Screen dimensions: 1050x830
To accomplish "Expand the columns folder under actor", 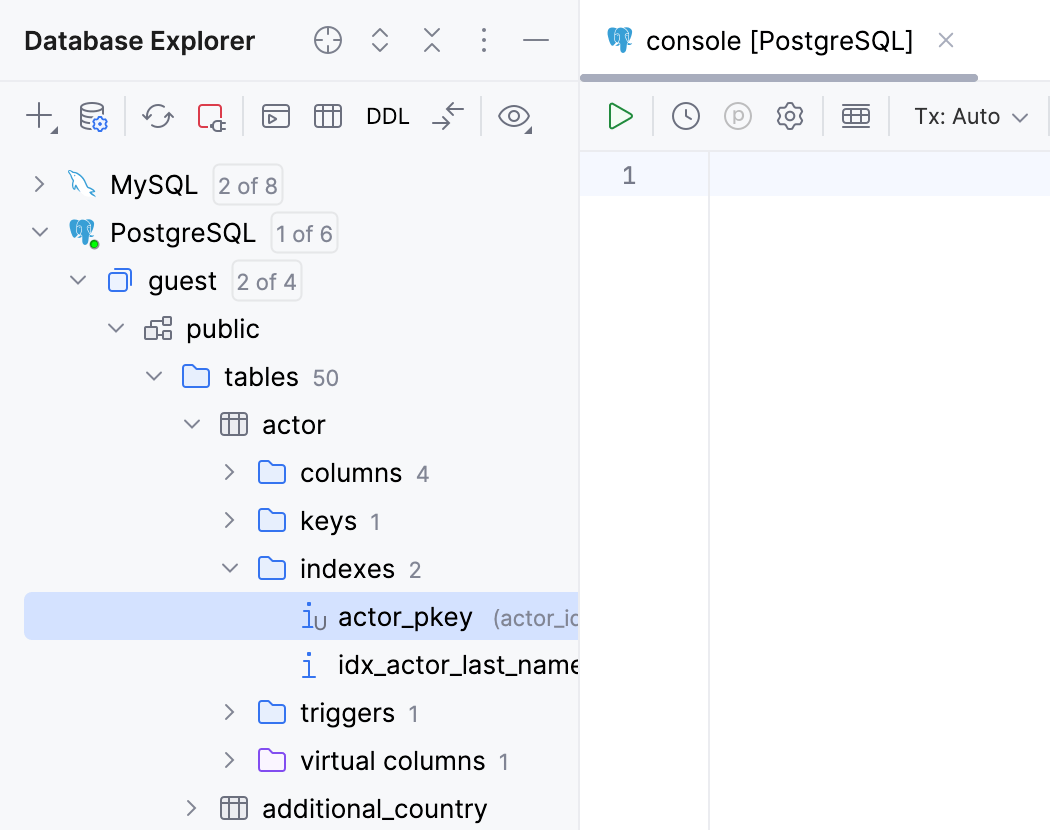I will pos(229,472).
